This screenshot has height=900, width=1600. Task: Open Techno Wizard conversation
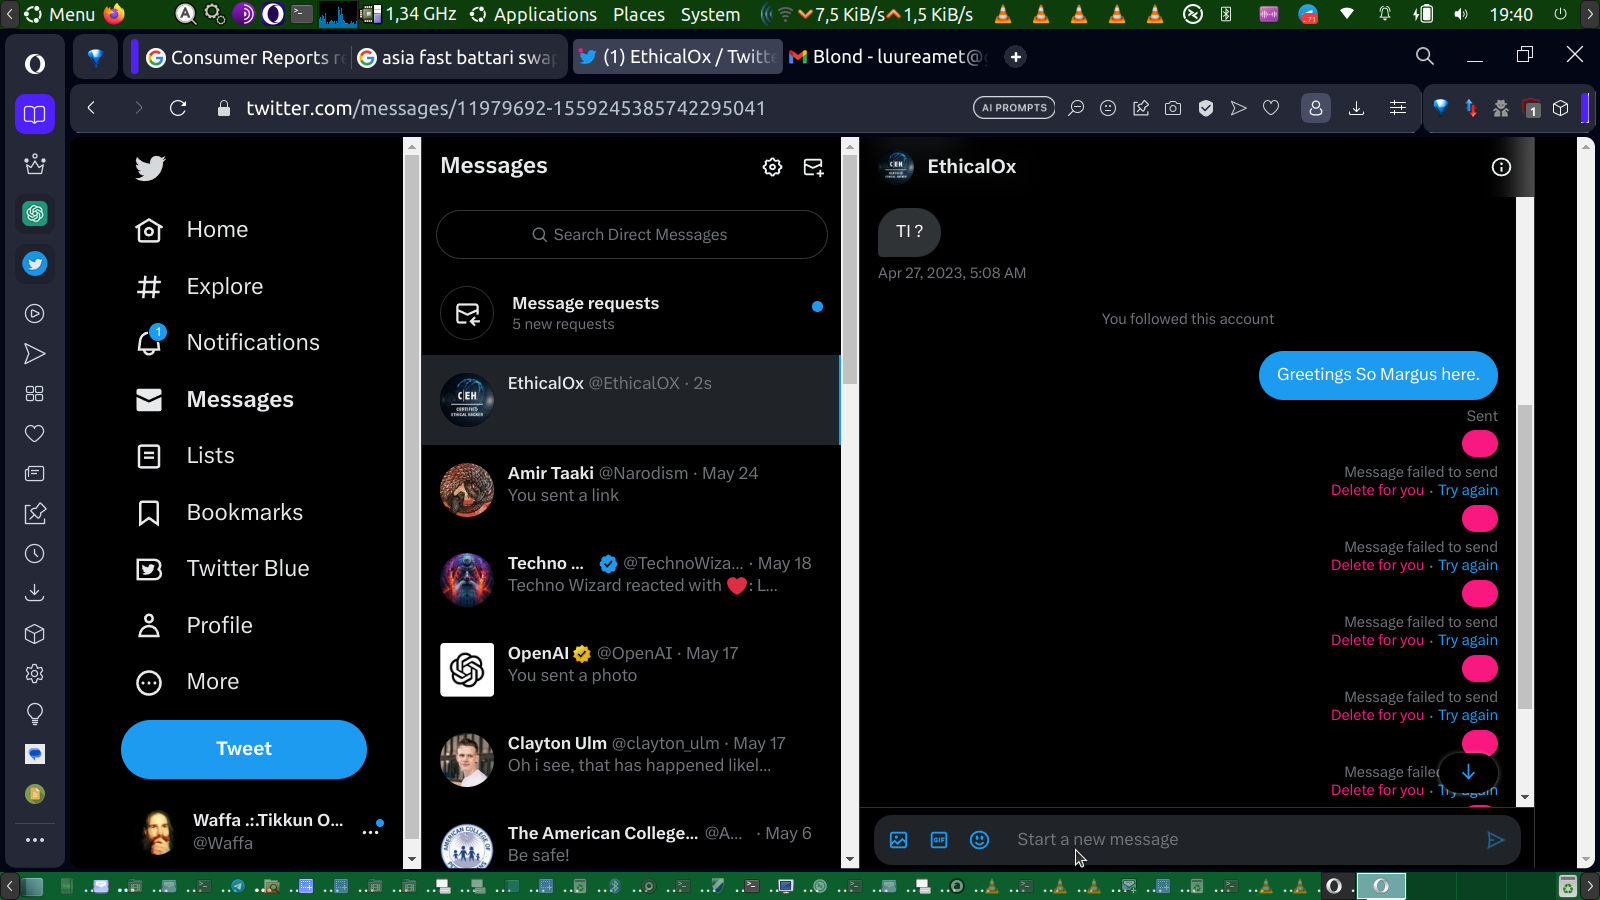pos(631,580)
